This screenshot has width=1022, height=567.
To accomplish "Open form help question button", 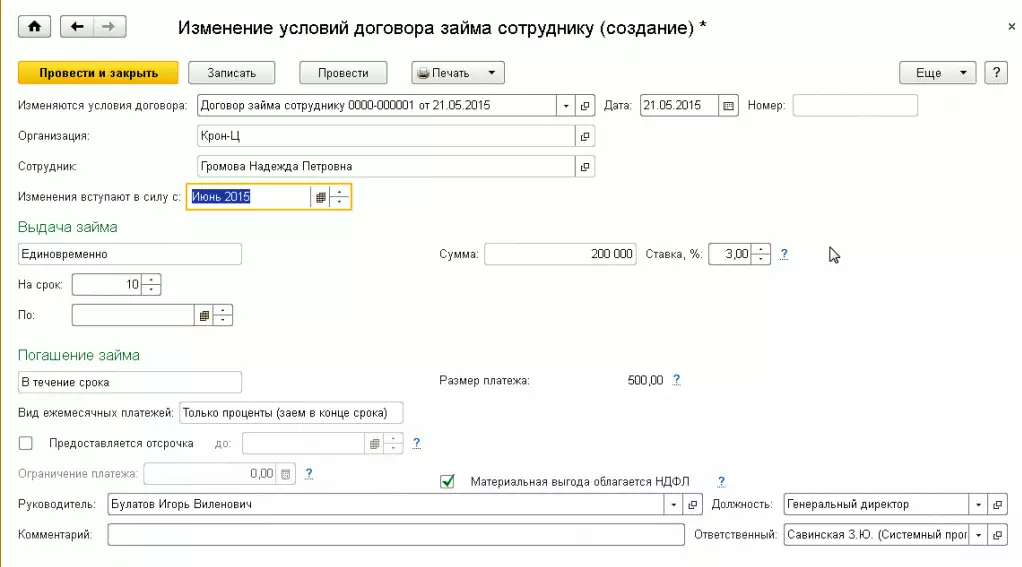I will coord(996,72).
